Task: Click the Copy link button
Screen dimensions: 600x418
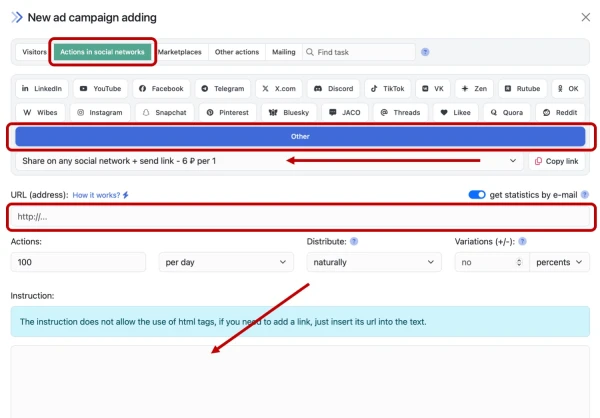Action: coord(556,161)
